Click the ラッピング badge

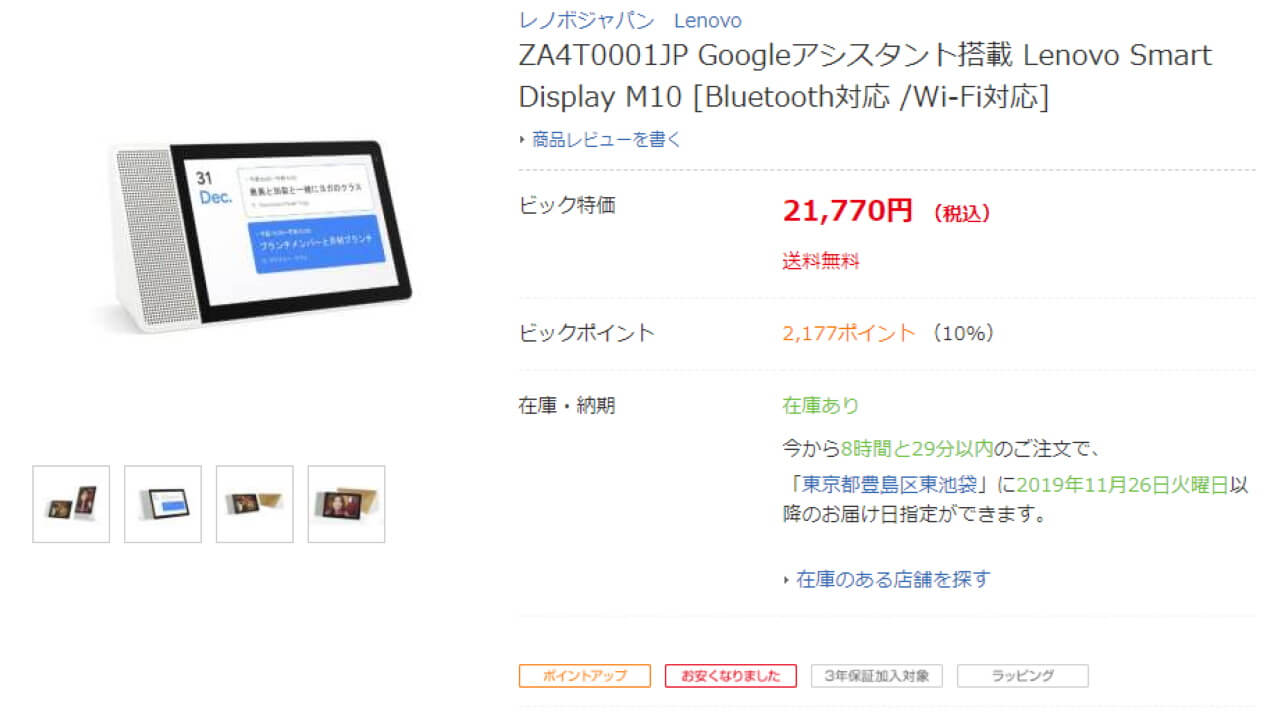[1022, 676]
